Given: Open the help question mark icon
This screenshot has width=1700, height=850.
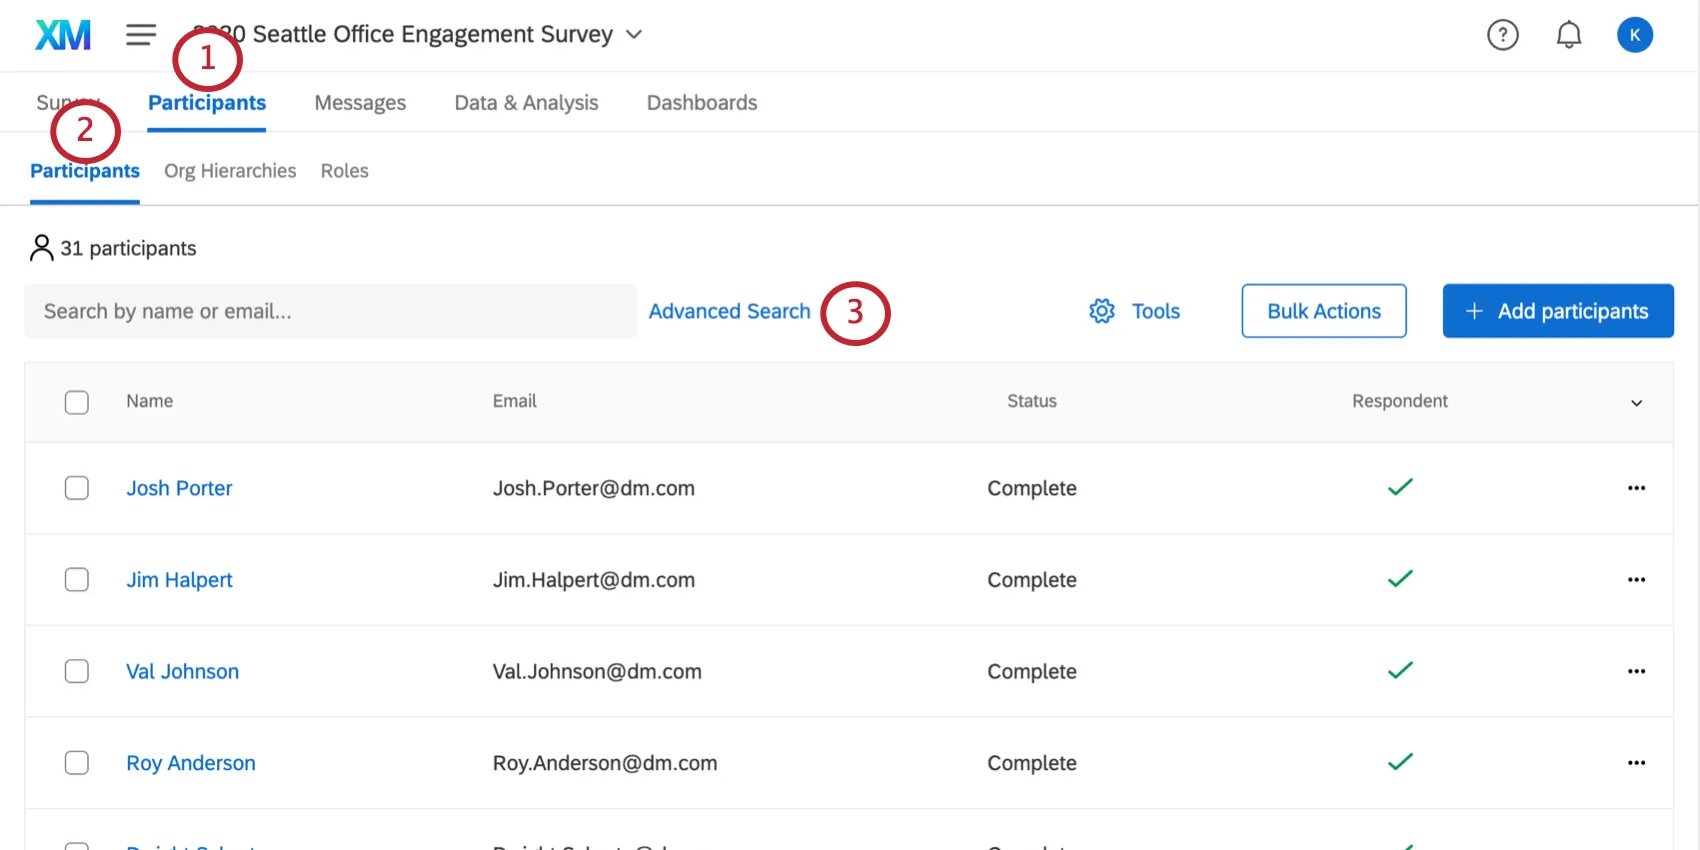Looking at the screenshot, I should pyautogui.click(x=1502, y=35).
